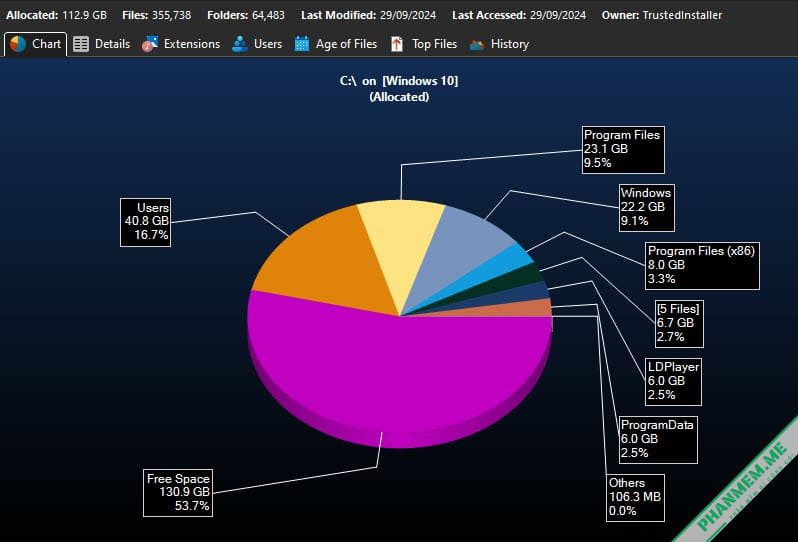Screen dimensions: 798x542
Task: Click the Users 40.8 GB label
Action: coord(146,222)
